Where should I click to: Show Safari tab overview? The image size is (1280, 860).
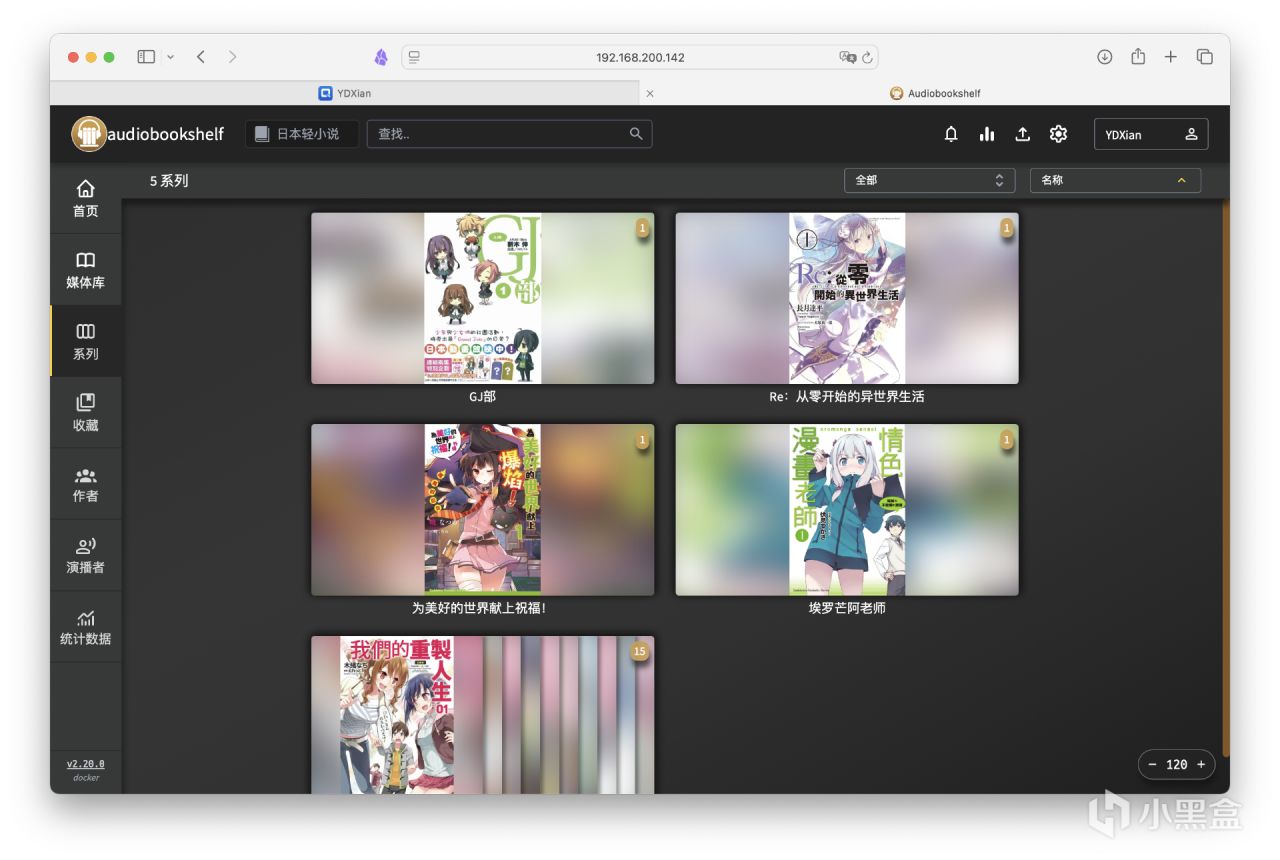point(1205,57)
